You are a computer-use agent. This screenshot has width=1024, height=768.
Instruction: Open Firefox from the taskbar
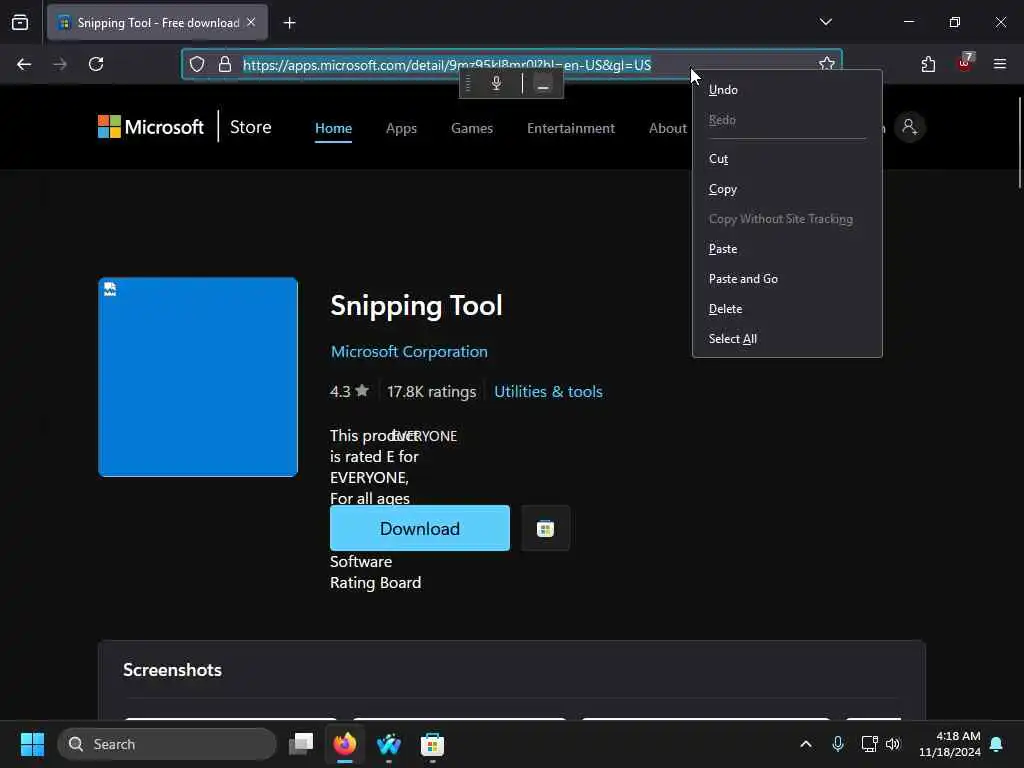click(345, 744)
